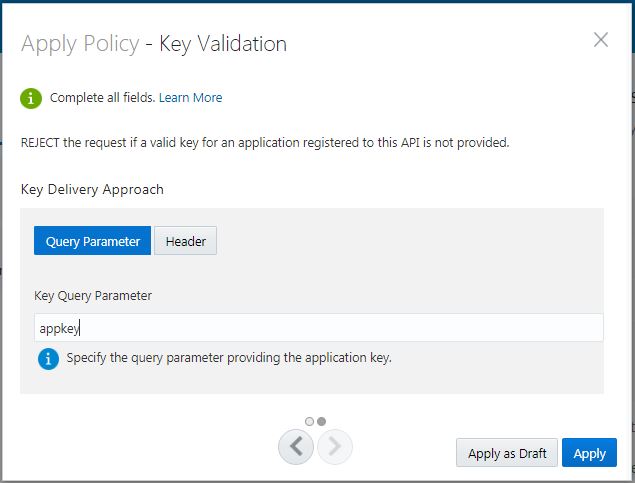Click the Complete all fields message
Screen dimensions: 635x483
click(x=102, y=98)
